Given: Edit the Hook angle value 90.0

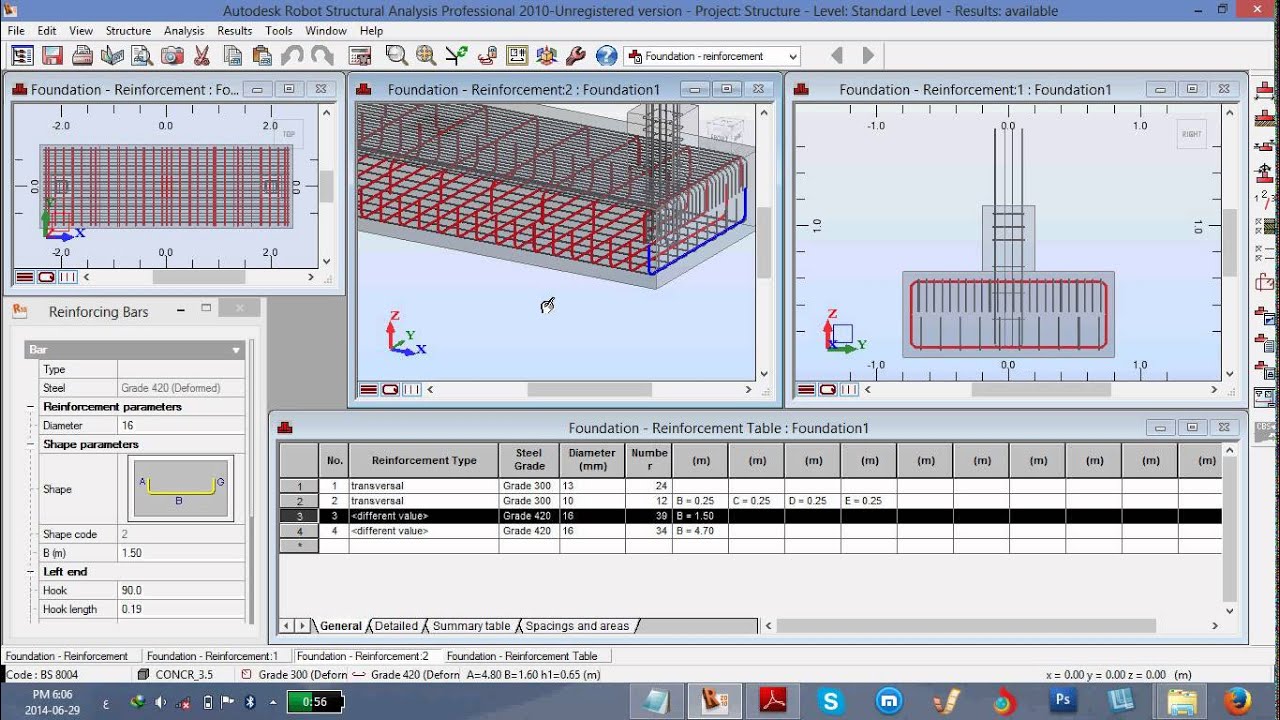Looking at the screenshot, I should (x=181, y=591).
